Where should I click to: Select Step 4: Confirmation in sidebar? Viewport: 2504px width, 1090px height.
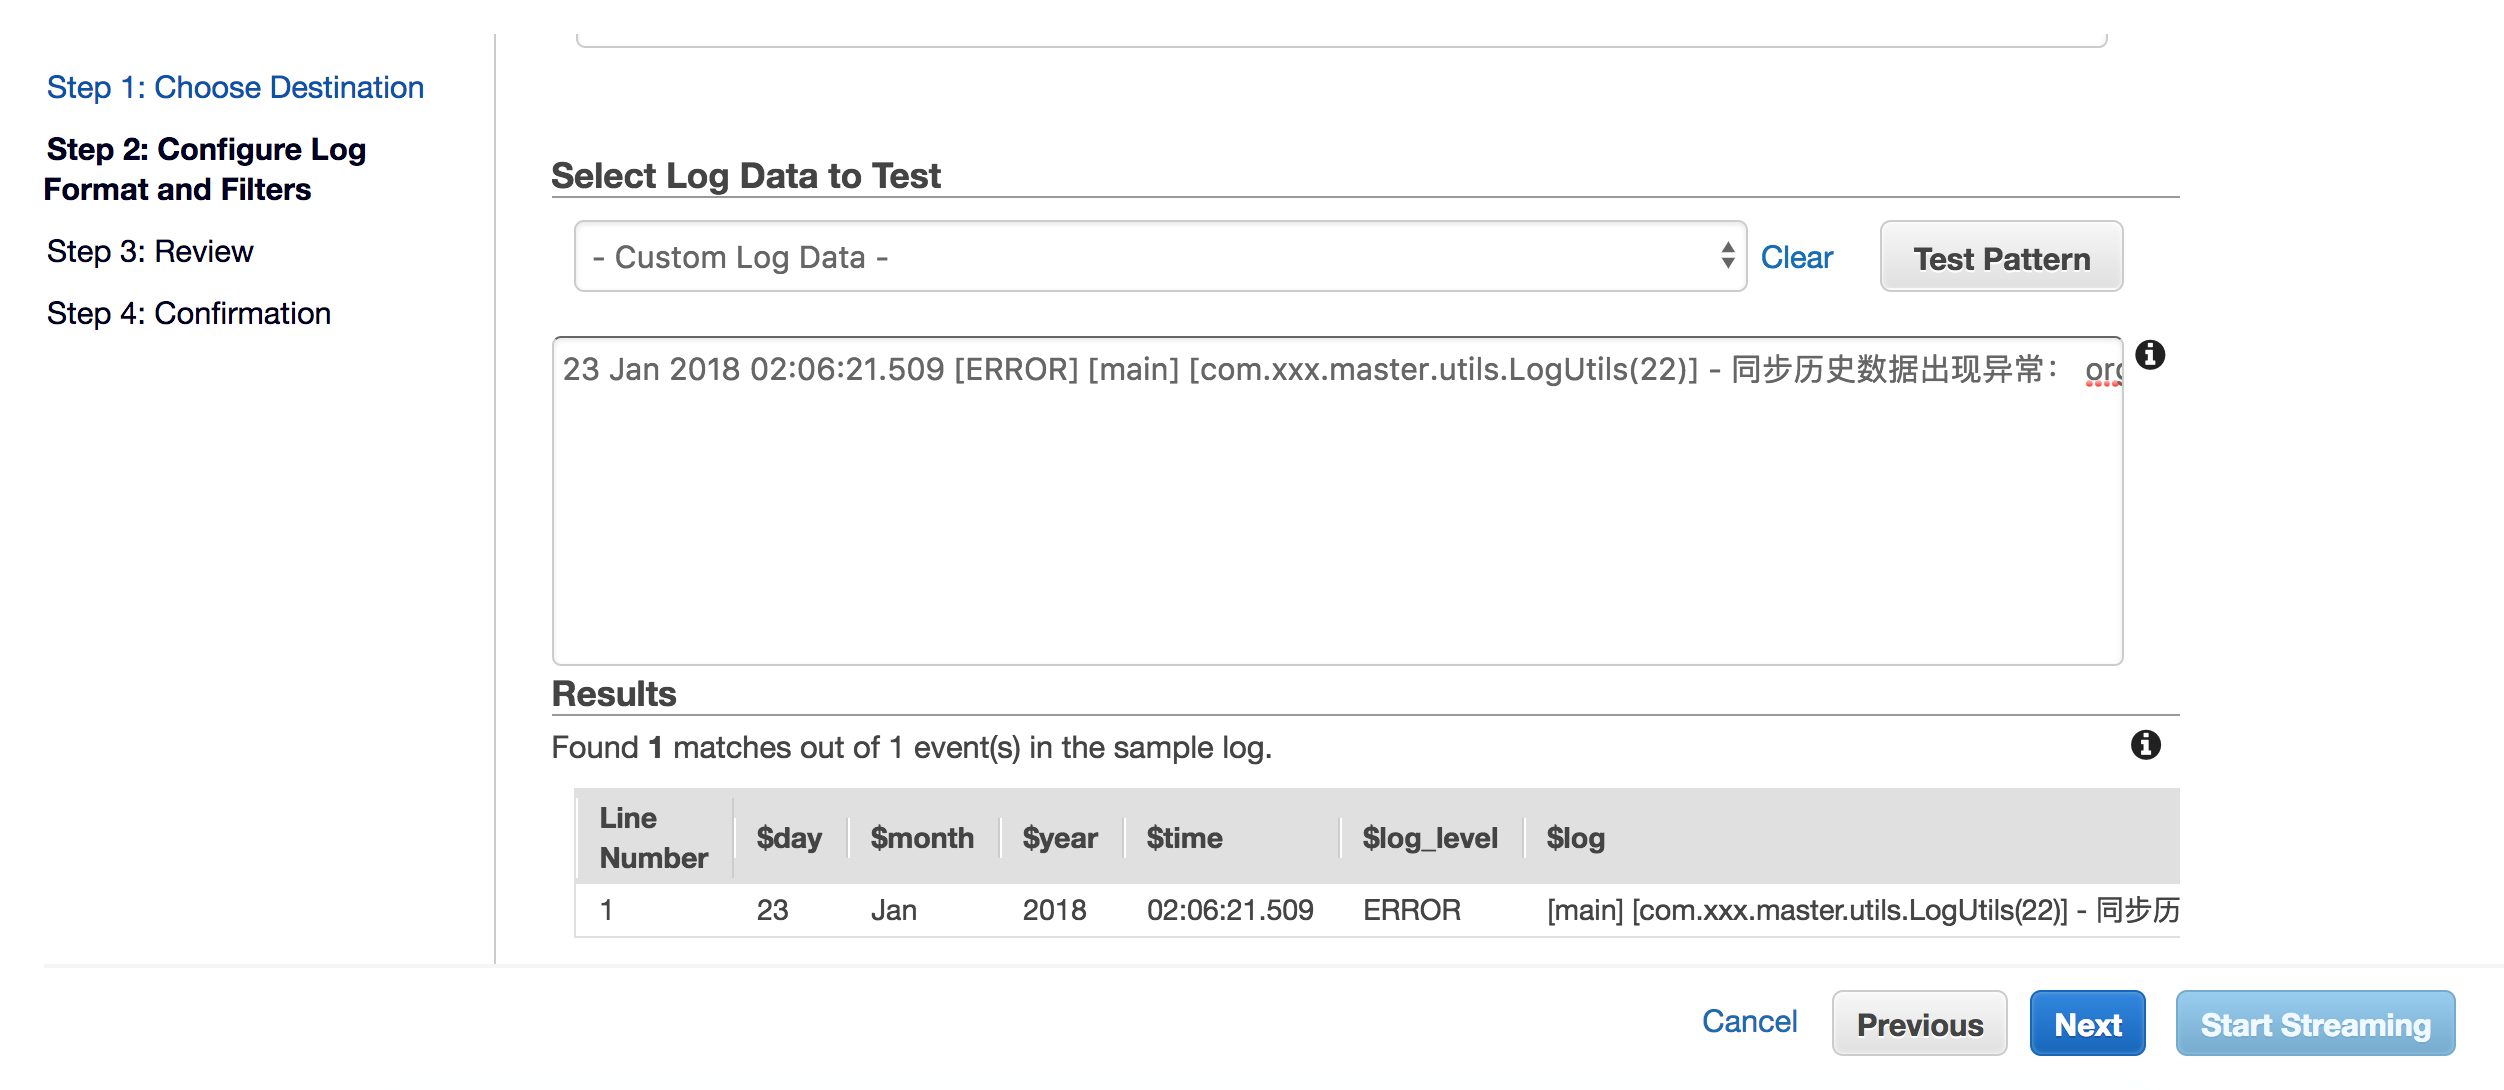click(x=188, y=314)
